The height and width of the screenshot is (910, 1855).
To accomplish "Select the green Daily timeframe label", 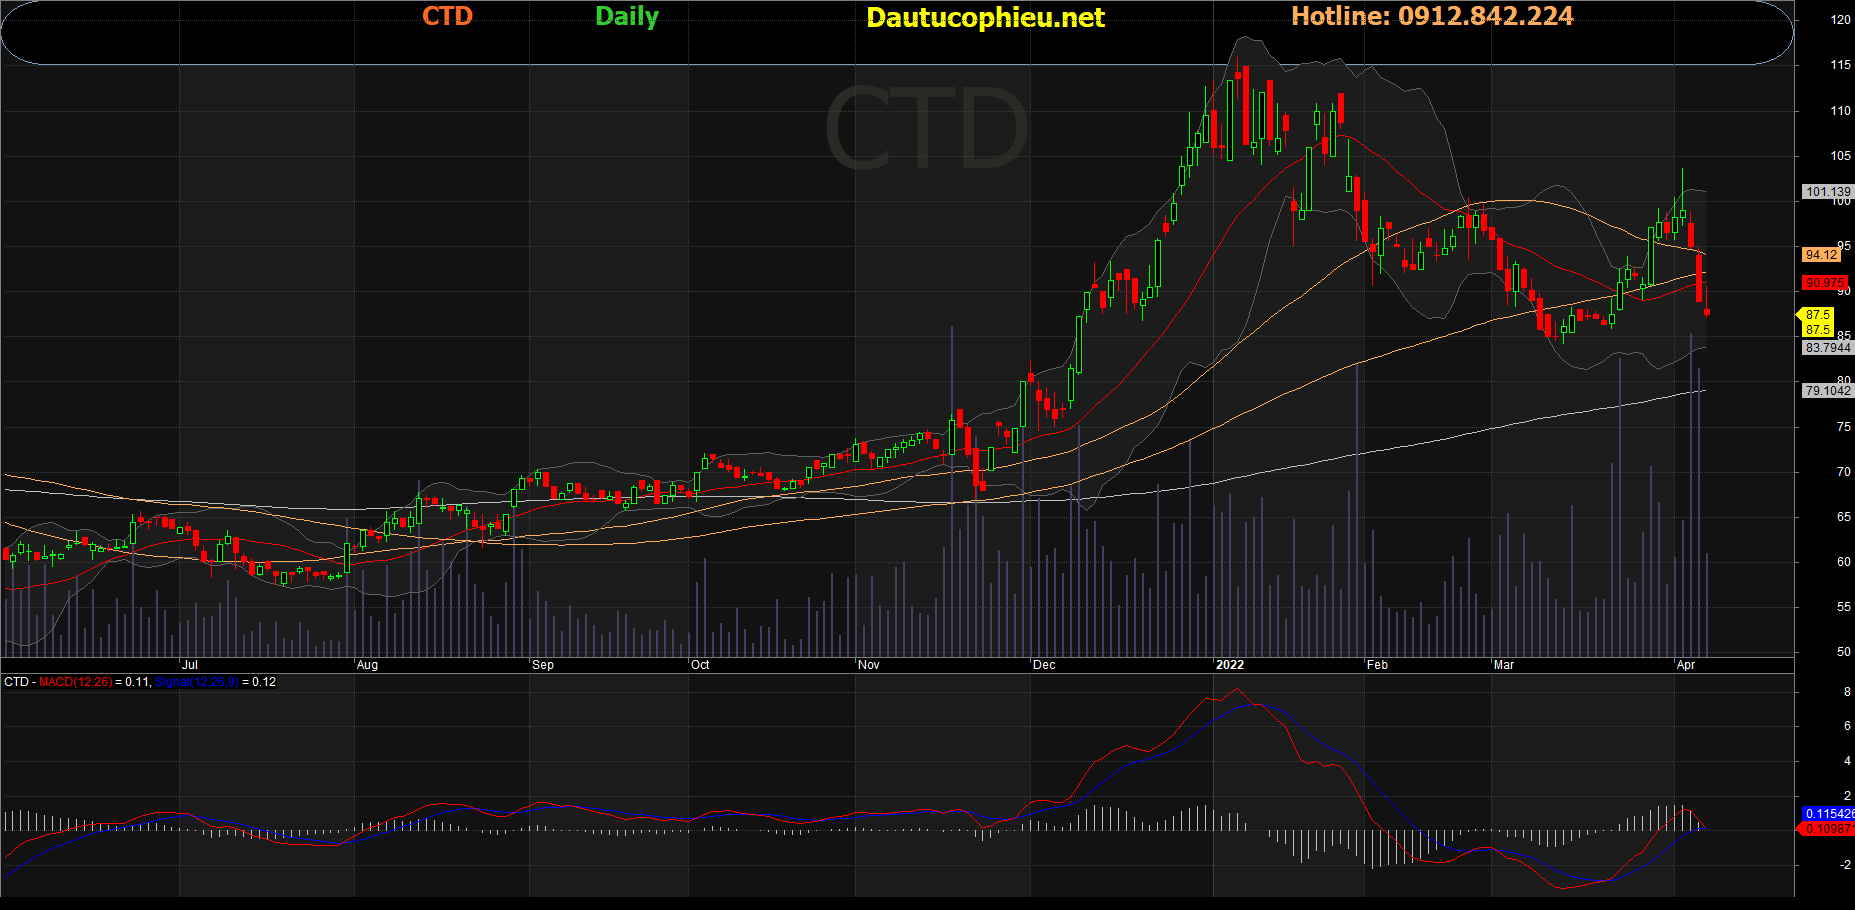I will tap(626, 16).
